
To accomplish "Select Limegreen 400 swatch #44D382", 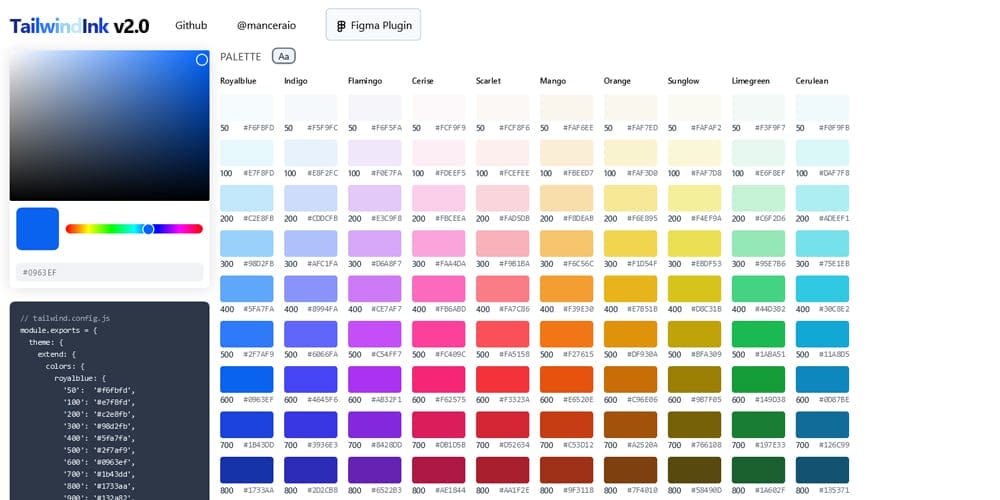I will pos(759,289).
